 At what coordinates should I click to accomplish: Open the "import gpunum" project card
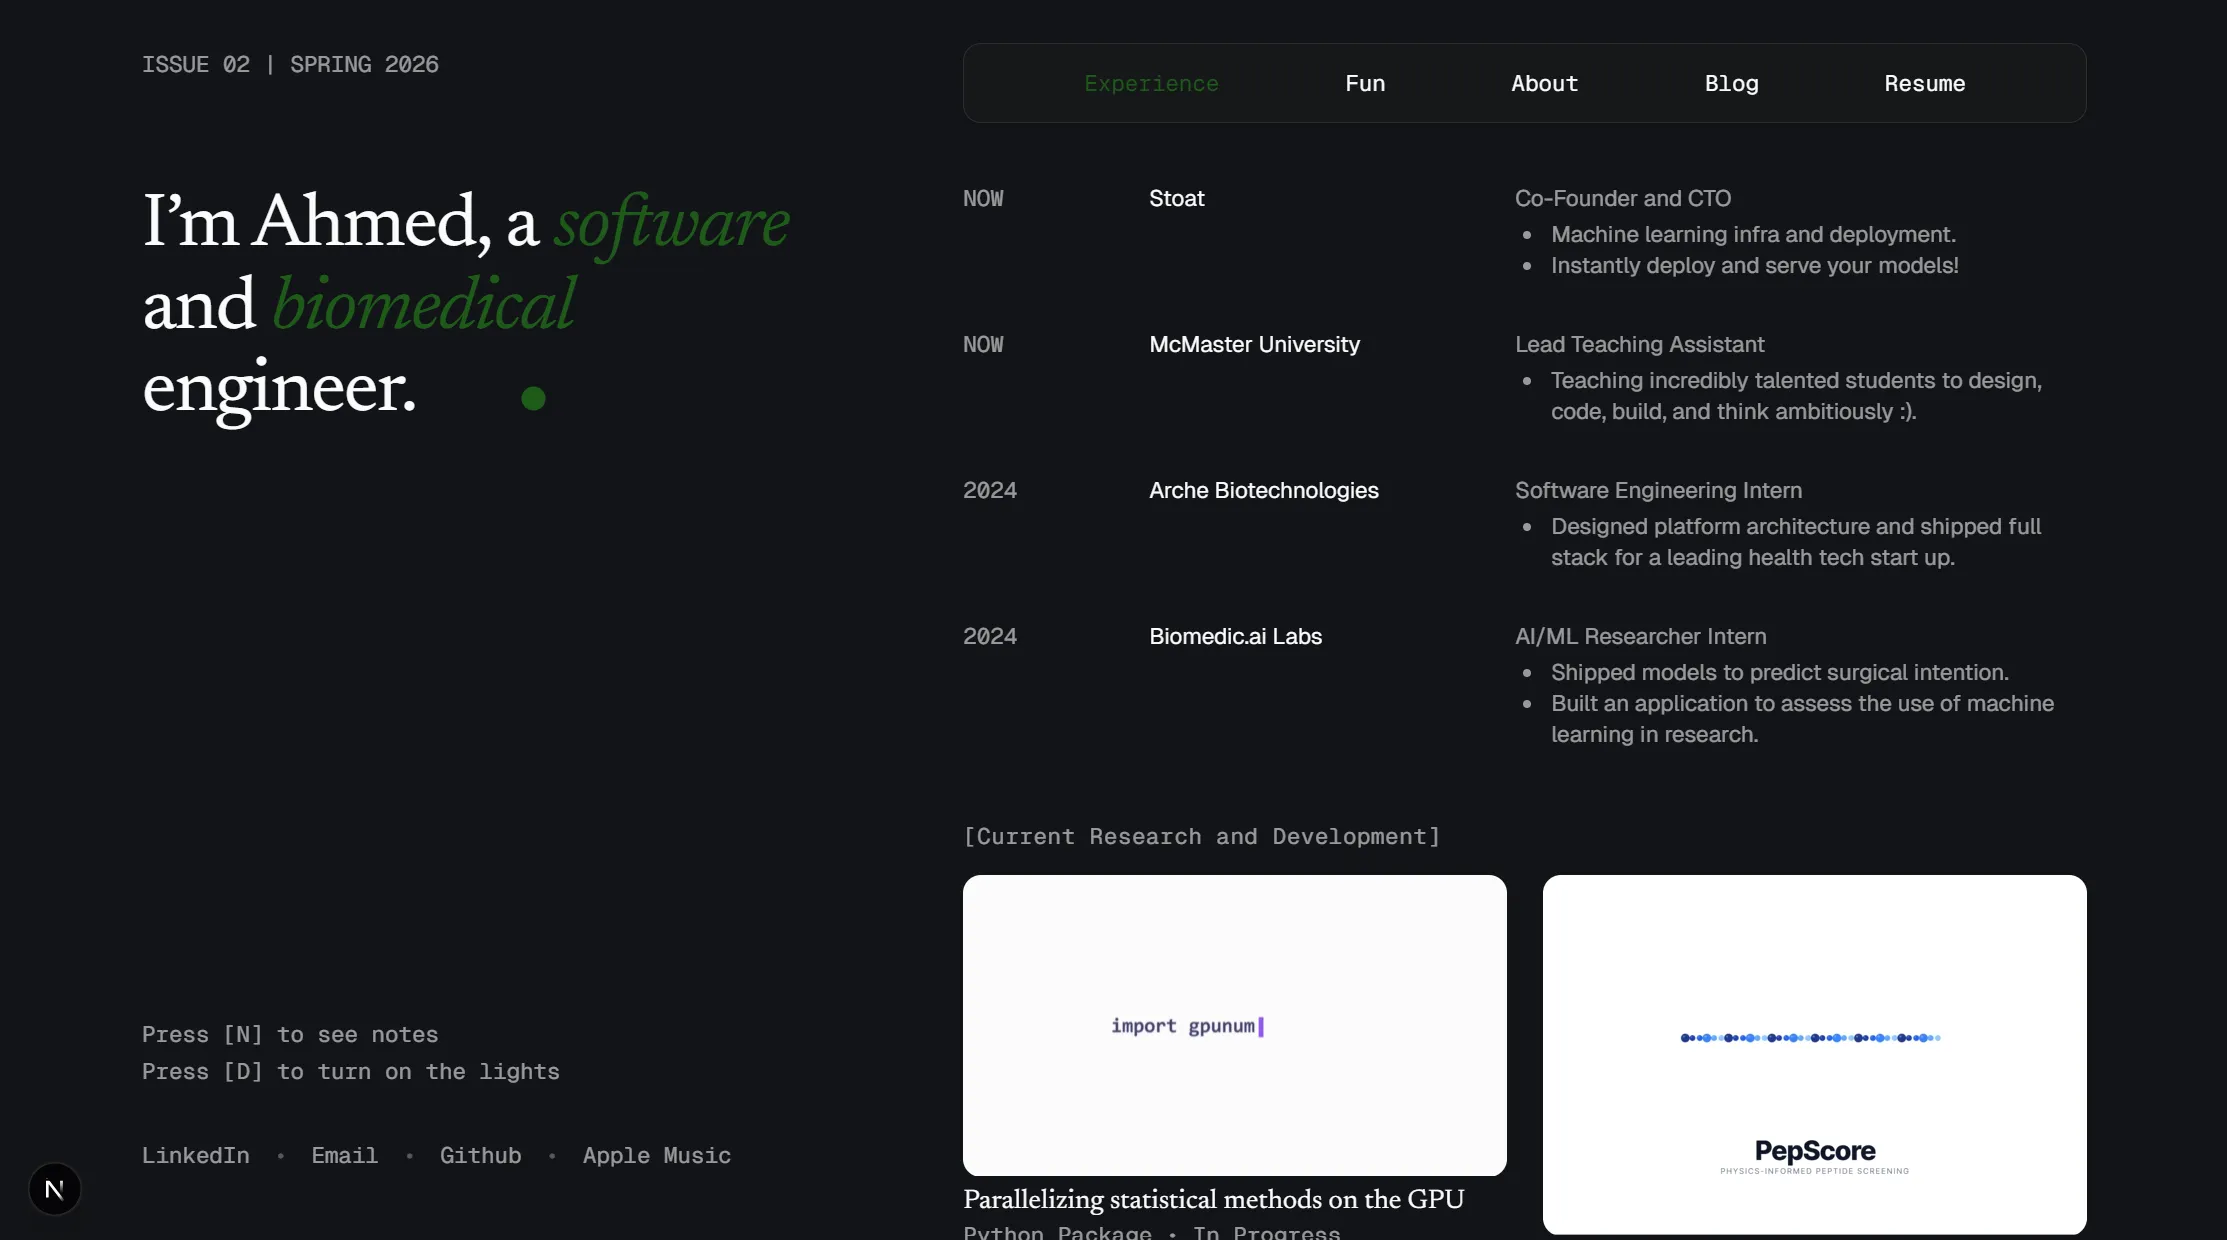pos(1234,1026)
